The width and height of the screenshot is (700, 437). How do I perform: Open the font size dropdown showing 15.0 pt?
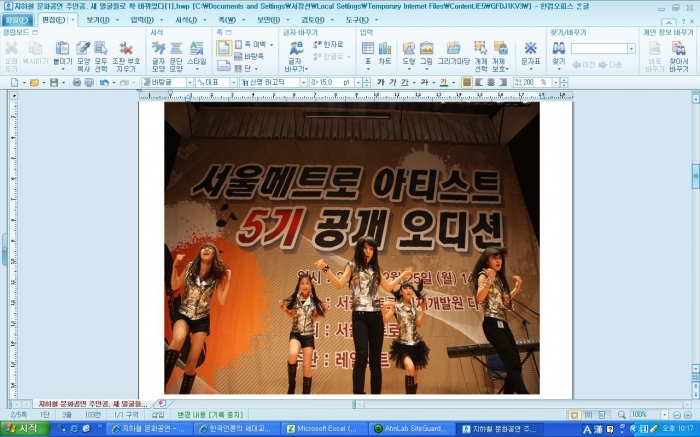tap(358, 83)
